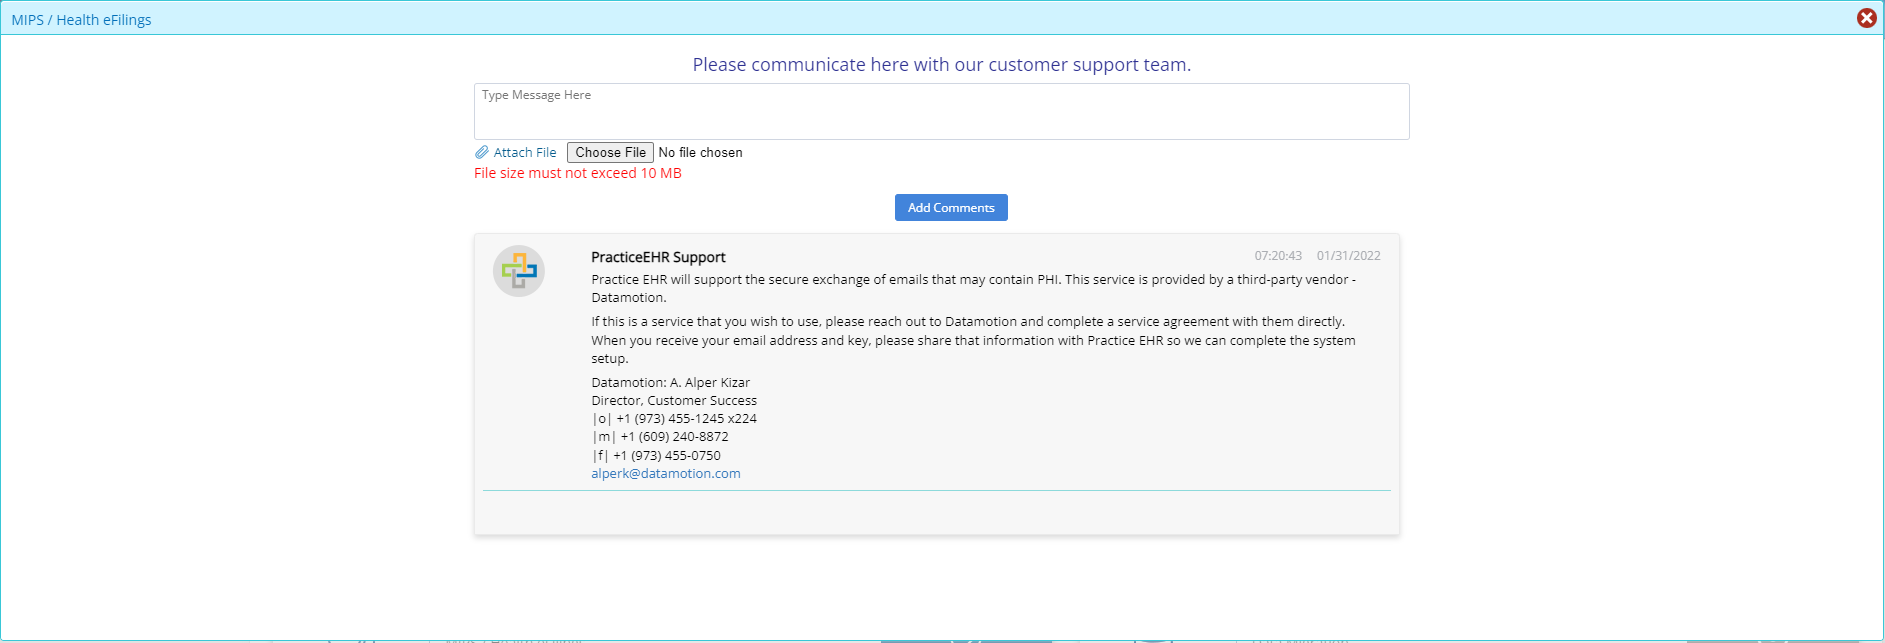
Task: Click the paperclip attach icon
Action: [x=482, y=153]
